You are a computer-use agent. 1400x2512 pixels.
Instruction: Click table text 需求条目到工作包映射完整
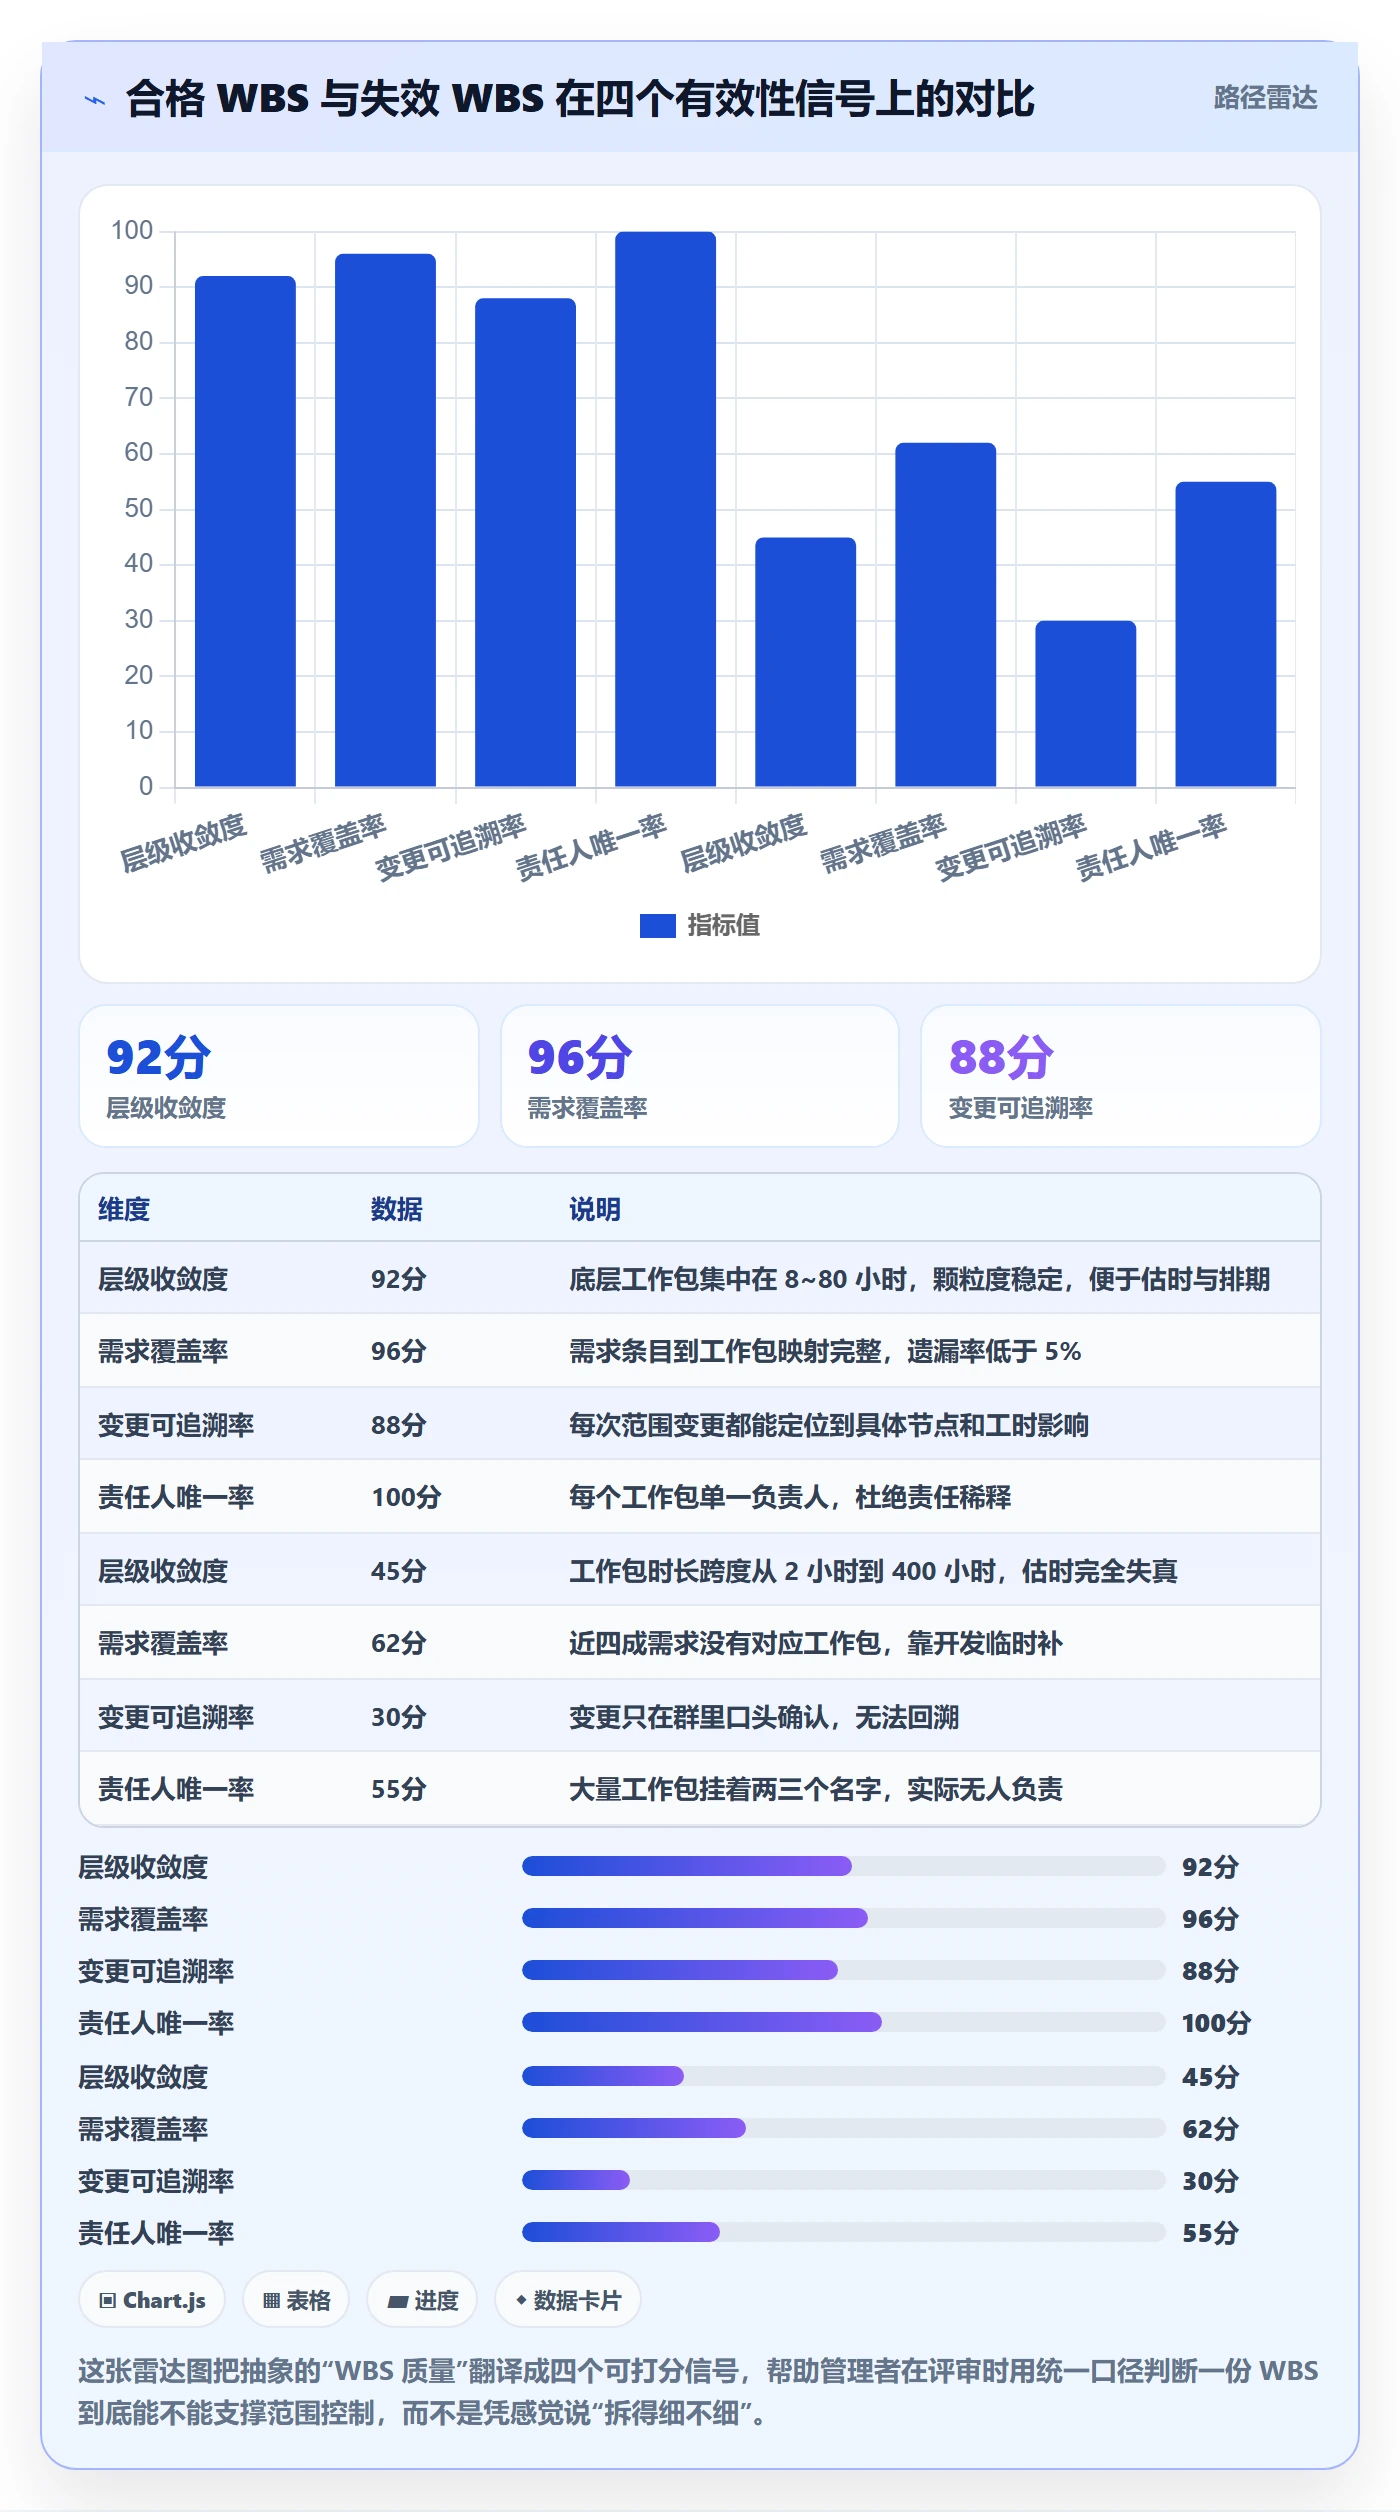click(724, 1351)
